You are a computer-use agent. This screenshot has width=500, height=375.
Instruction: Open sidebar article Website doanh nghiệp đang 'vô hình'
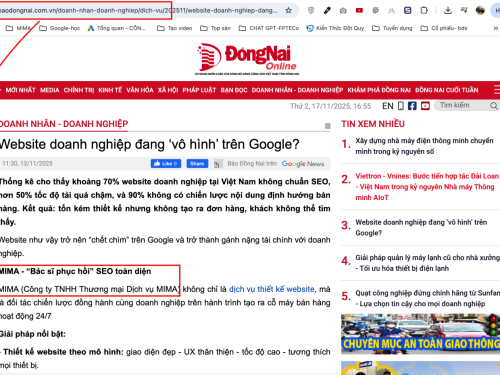click(421, 227)
